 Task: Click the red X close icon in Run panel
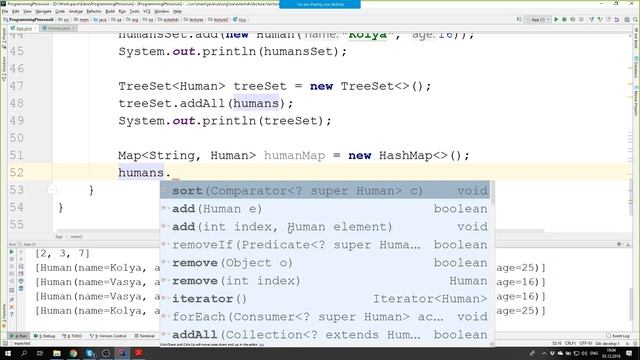[11, 307]
